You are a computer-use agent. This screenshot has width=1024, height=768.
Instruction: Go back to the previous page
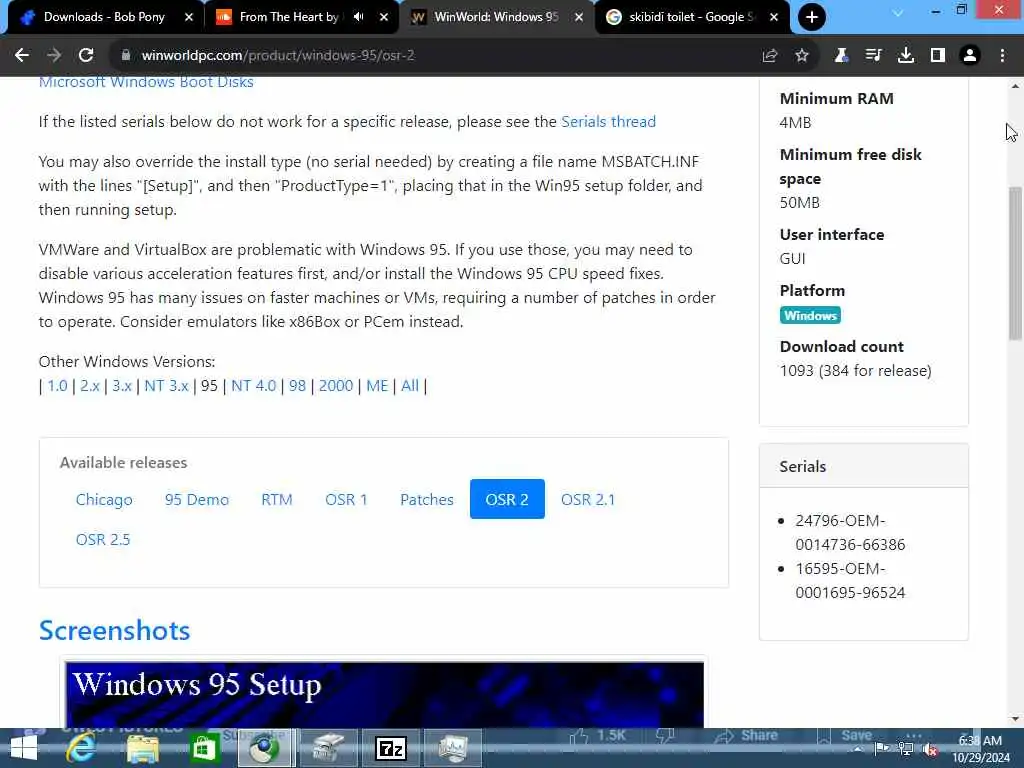coord(22,56)
